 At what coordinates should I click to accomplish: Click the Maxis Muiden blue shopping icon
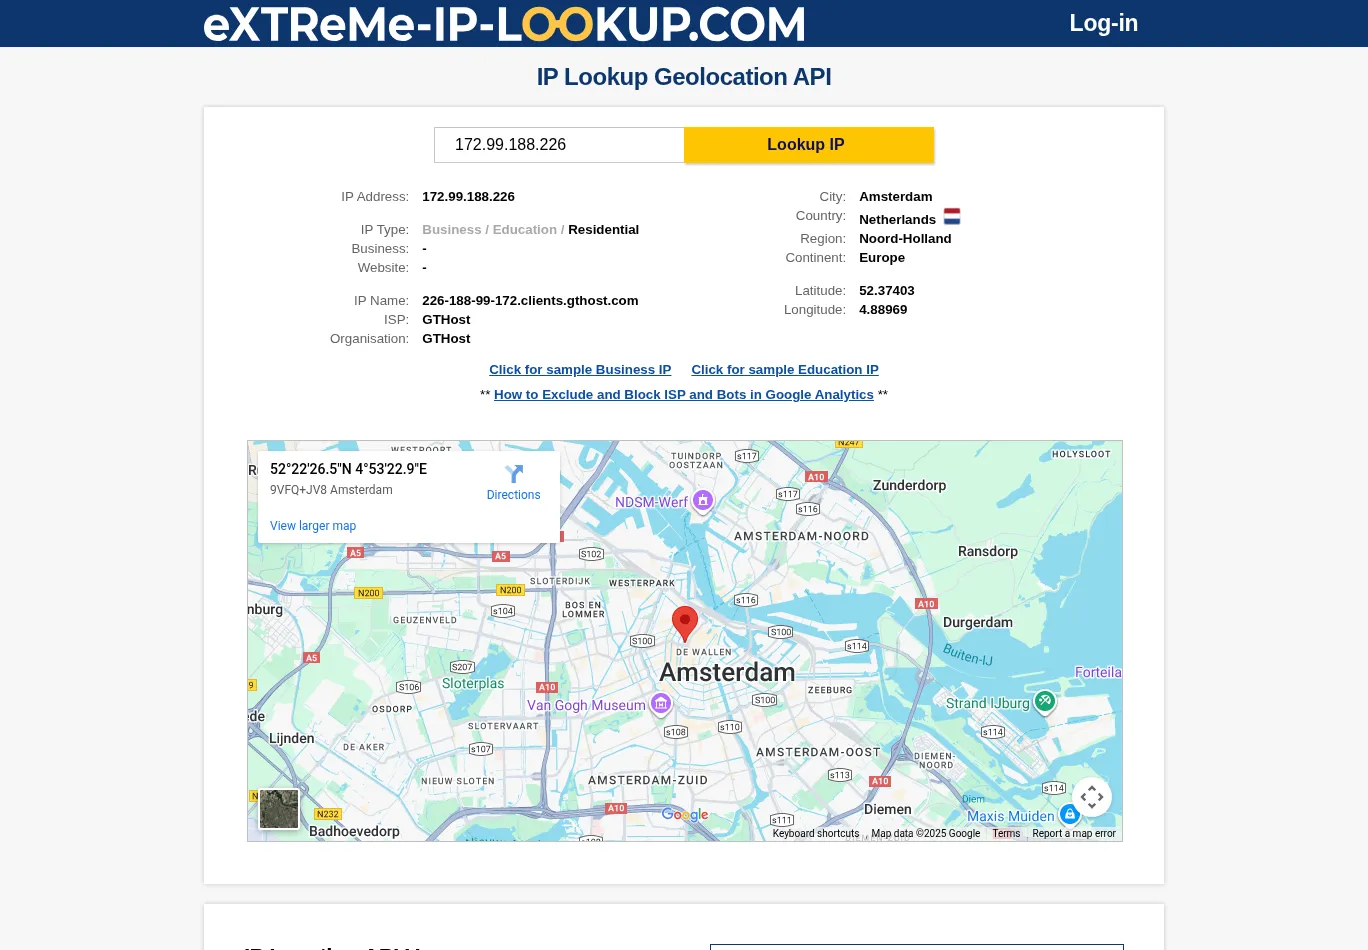(x=1069, y=814)
